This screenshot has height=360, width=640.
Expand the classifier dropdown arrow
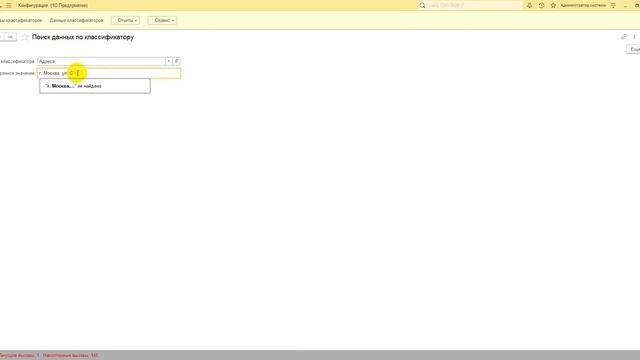[x=169, y=61]
